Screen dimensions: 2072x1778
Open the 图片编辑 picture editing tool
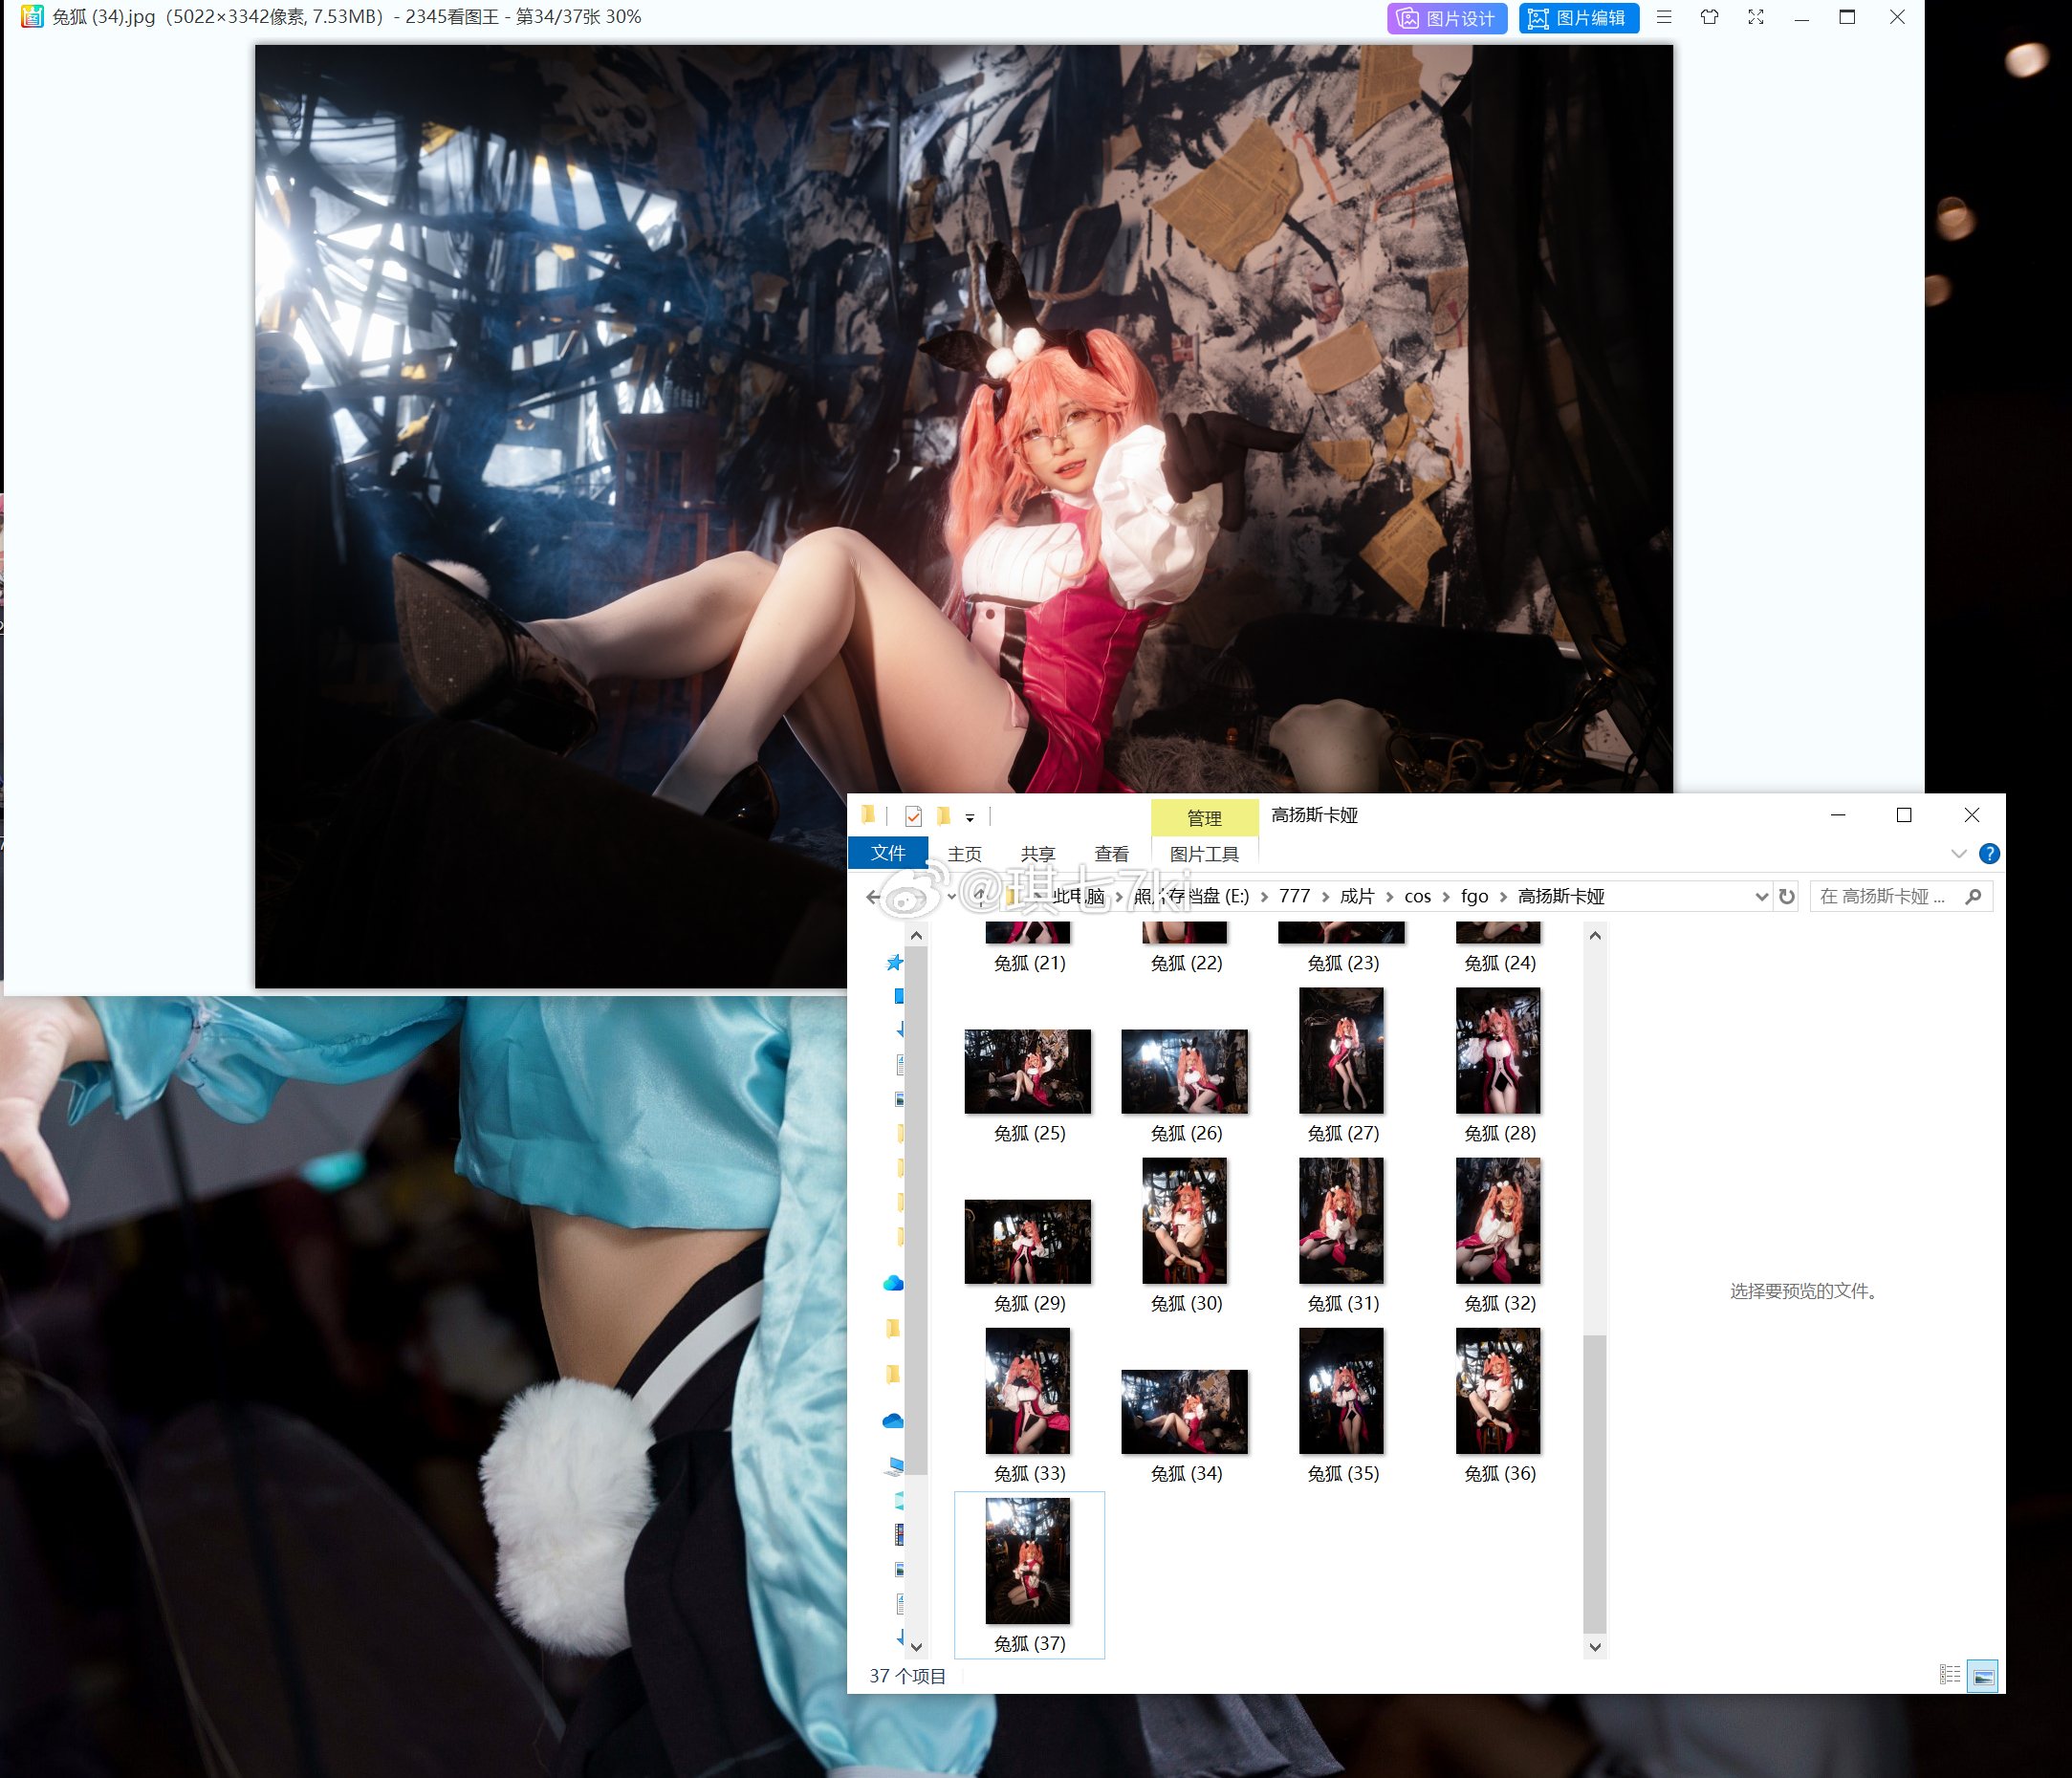coord(1578,18)
